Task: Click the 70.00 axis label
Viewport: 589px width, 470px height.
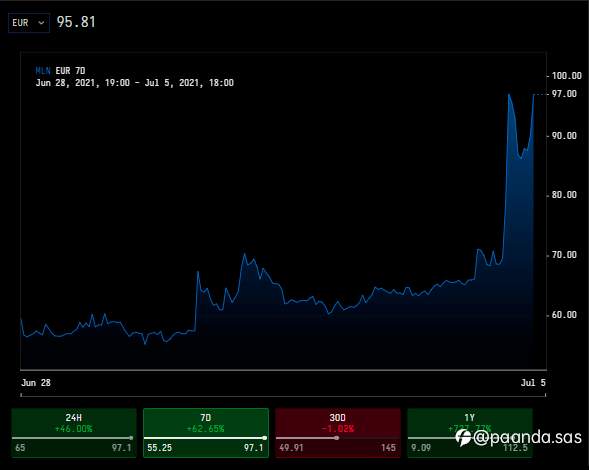Action: pyautogui.click(x=564, y=255)
